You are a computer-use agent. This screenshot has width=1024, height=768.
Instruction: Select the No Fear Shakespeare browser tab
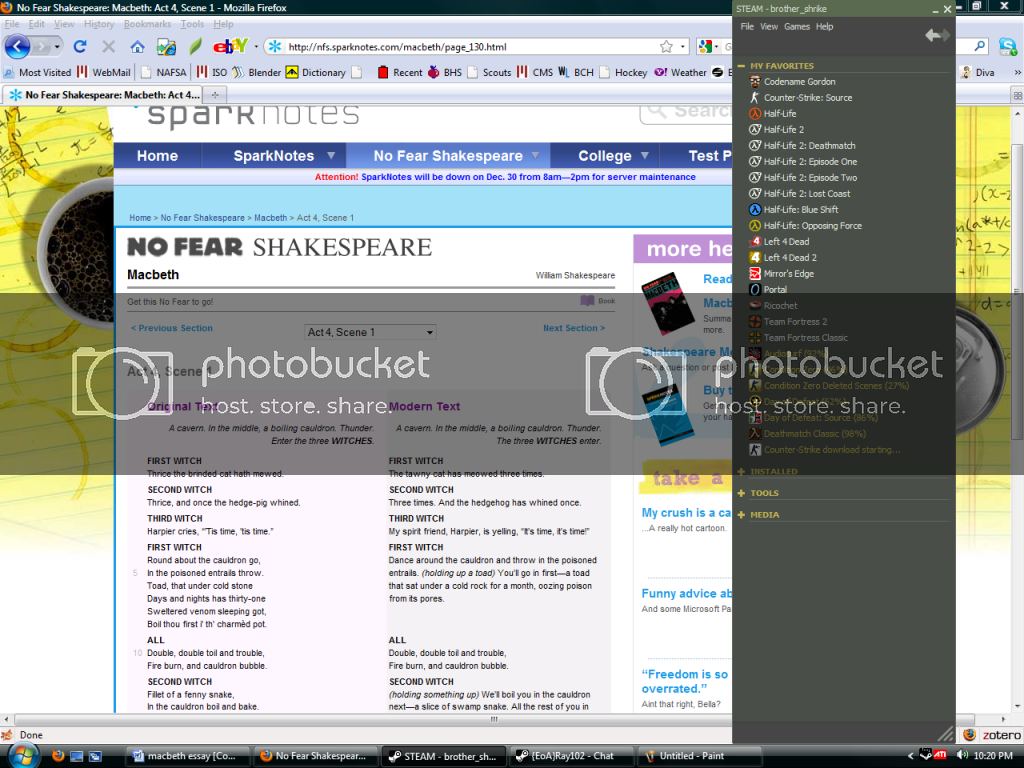tap(104, 95)
